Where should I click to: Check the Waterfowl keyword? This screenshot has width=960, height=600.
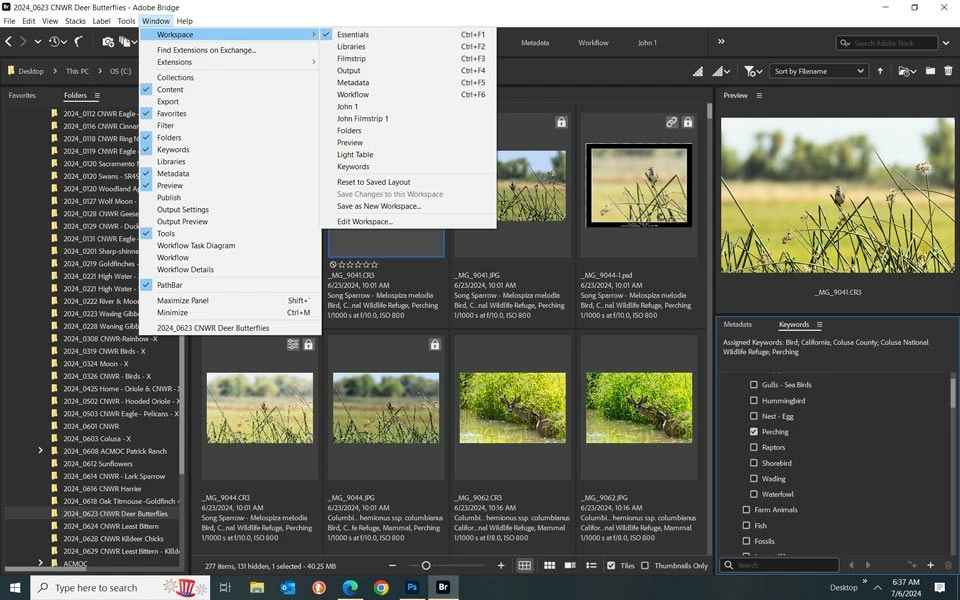coord(754,494)
